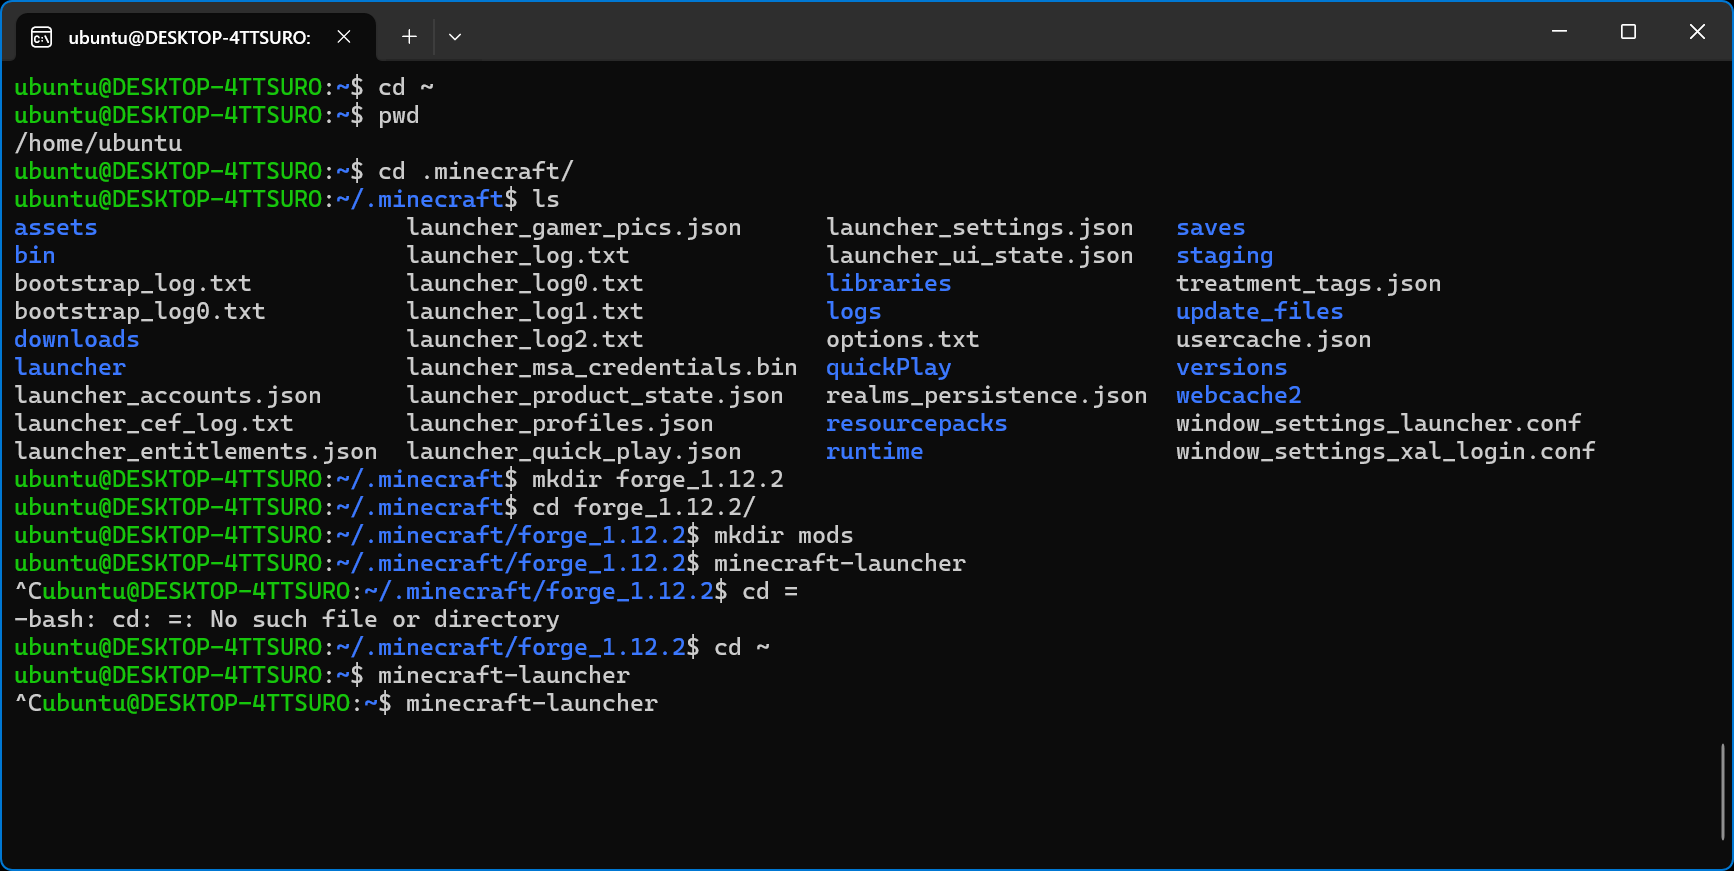Expand the new tab profile dropdown
The image size is (1734, 871).
[455, 37]
